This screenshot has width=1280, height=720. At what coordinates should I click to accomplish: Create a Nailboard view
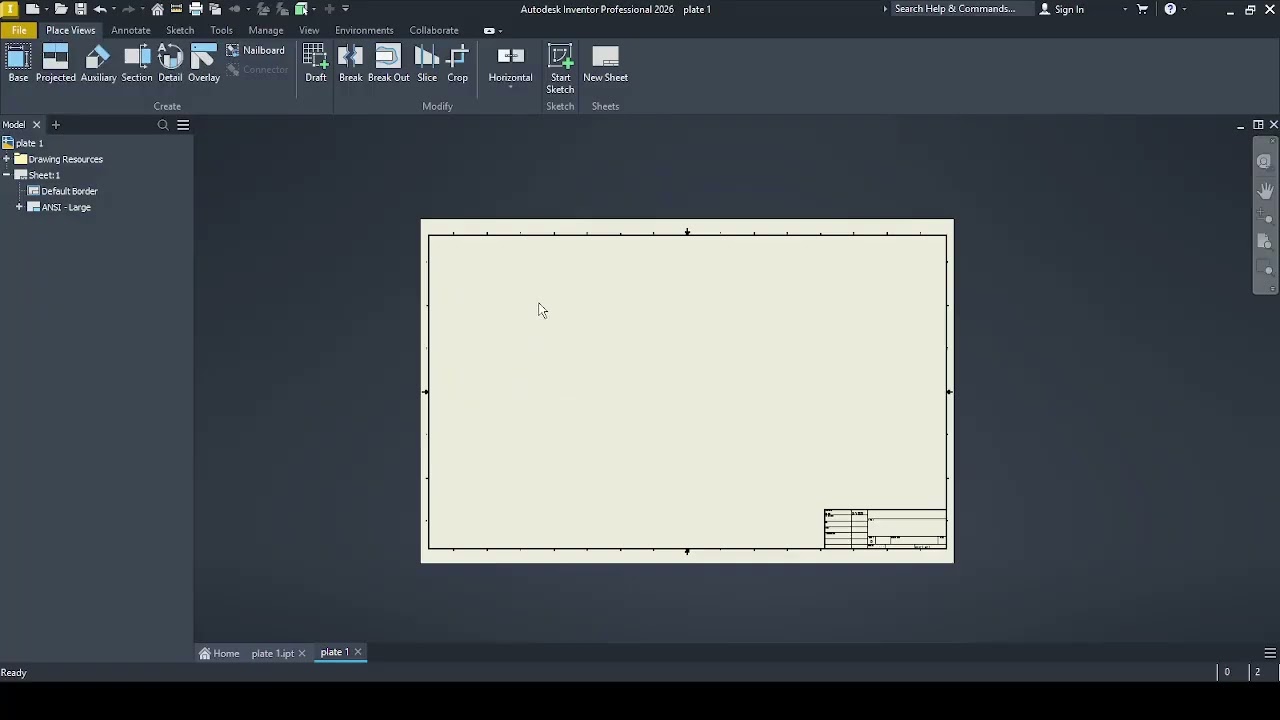(255, 50)
